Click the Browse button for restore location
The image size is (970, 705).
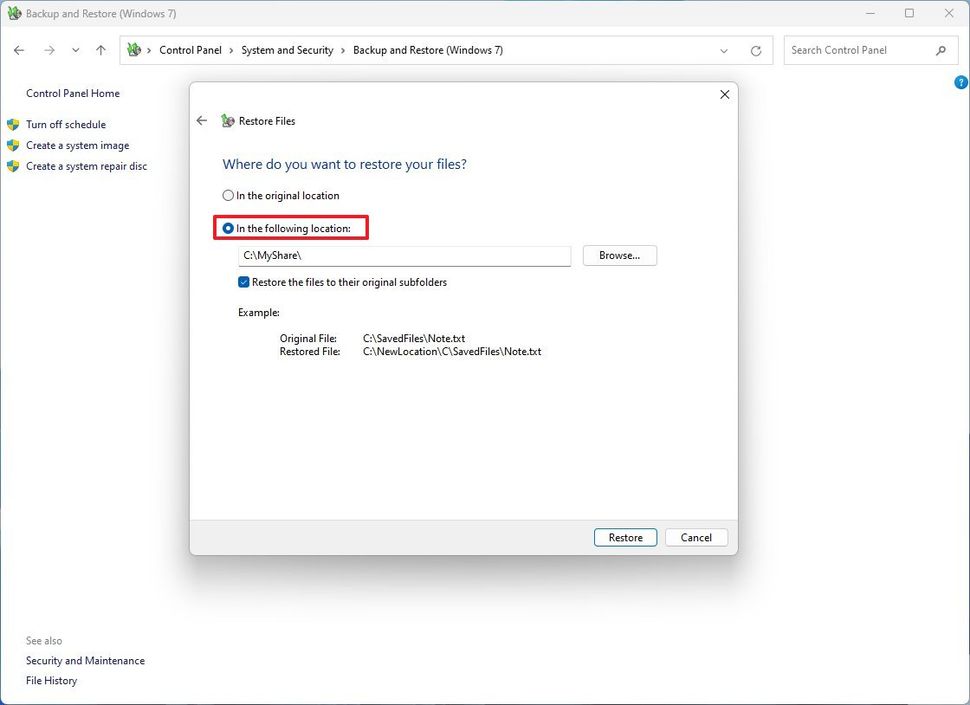coord(619,255)
